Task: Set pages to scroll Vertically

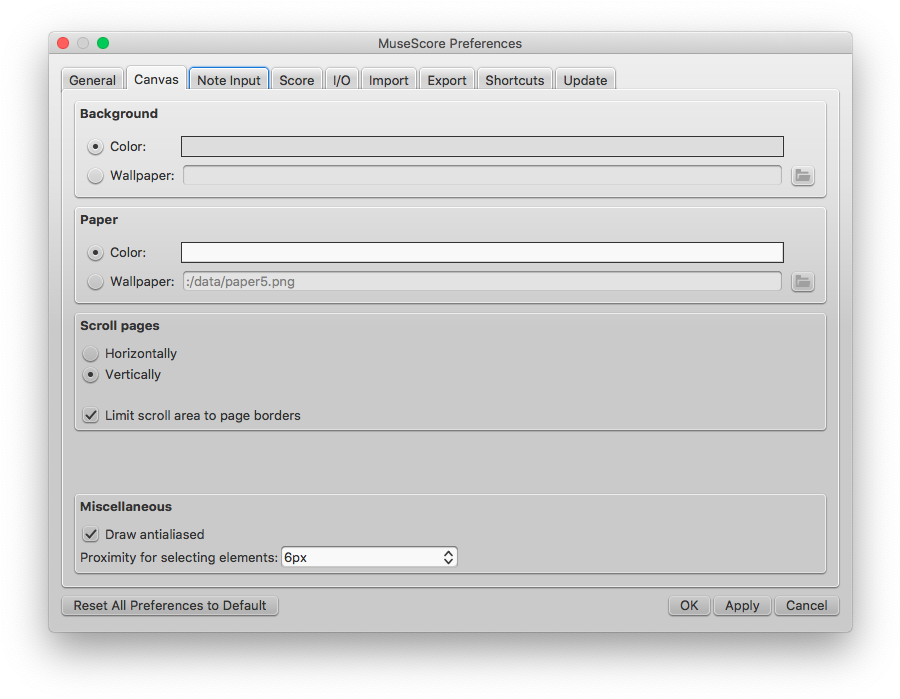Action: tap(90, 375)
